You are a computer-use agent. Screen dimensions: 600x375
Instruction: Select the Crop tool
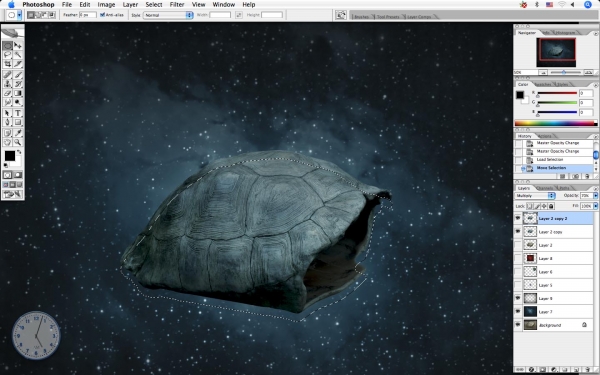(8, 64)
